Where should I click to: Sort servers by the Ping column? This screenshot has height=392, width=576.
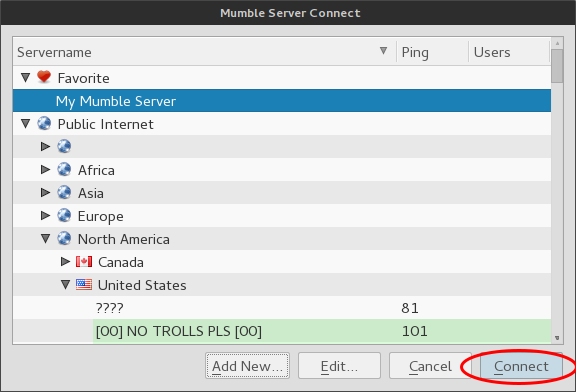coord(432,52)
